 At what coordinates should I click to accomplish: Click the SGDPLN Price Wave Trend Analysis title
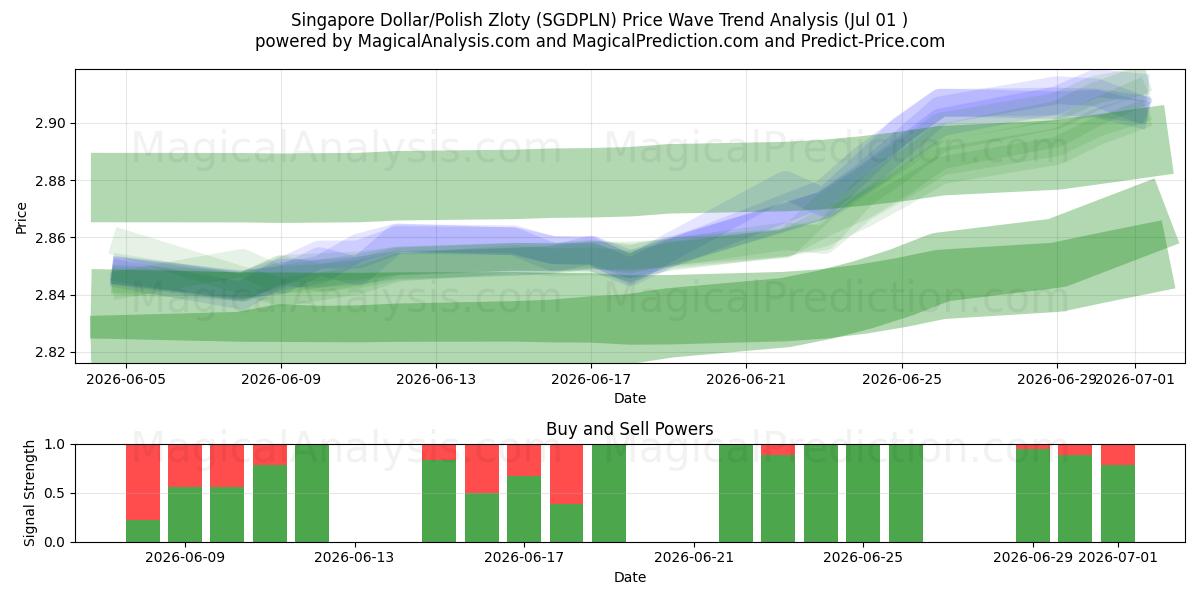pyautogui.click(x=600, y=20)
